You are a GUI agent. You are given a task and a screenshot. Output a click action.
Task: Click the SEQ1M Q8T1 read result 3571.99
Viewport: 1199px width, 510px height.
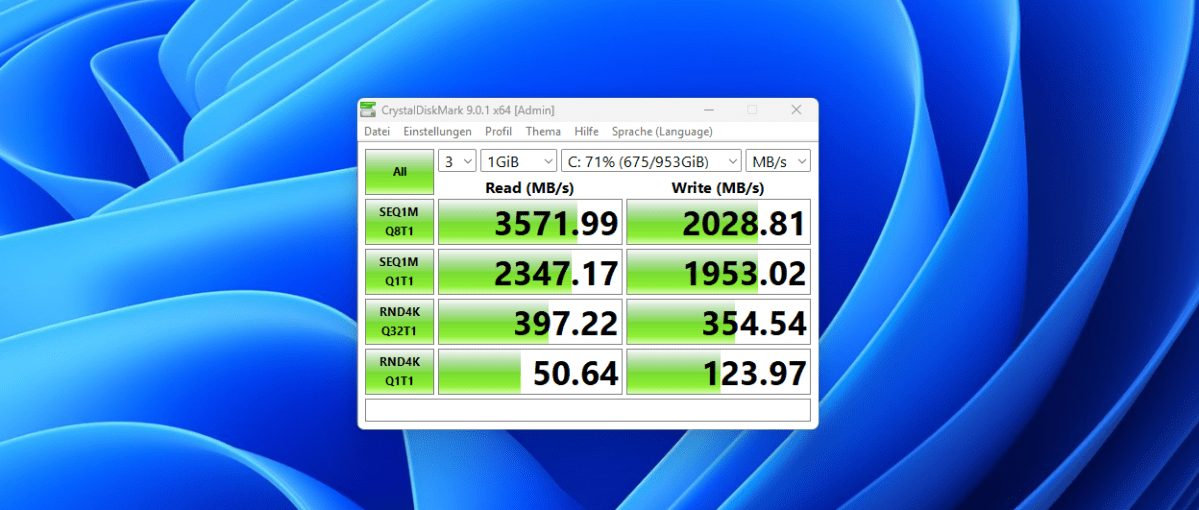point(530,223)
